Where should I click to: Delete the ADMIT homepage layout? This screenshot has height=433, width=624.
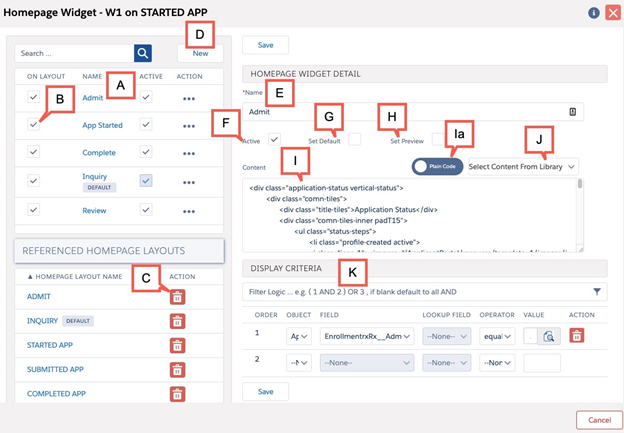(x=177, y=296)
